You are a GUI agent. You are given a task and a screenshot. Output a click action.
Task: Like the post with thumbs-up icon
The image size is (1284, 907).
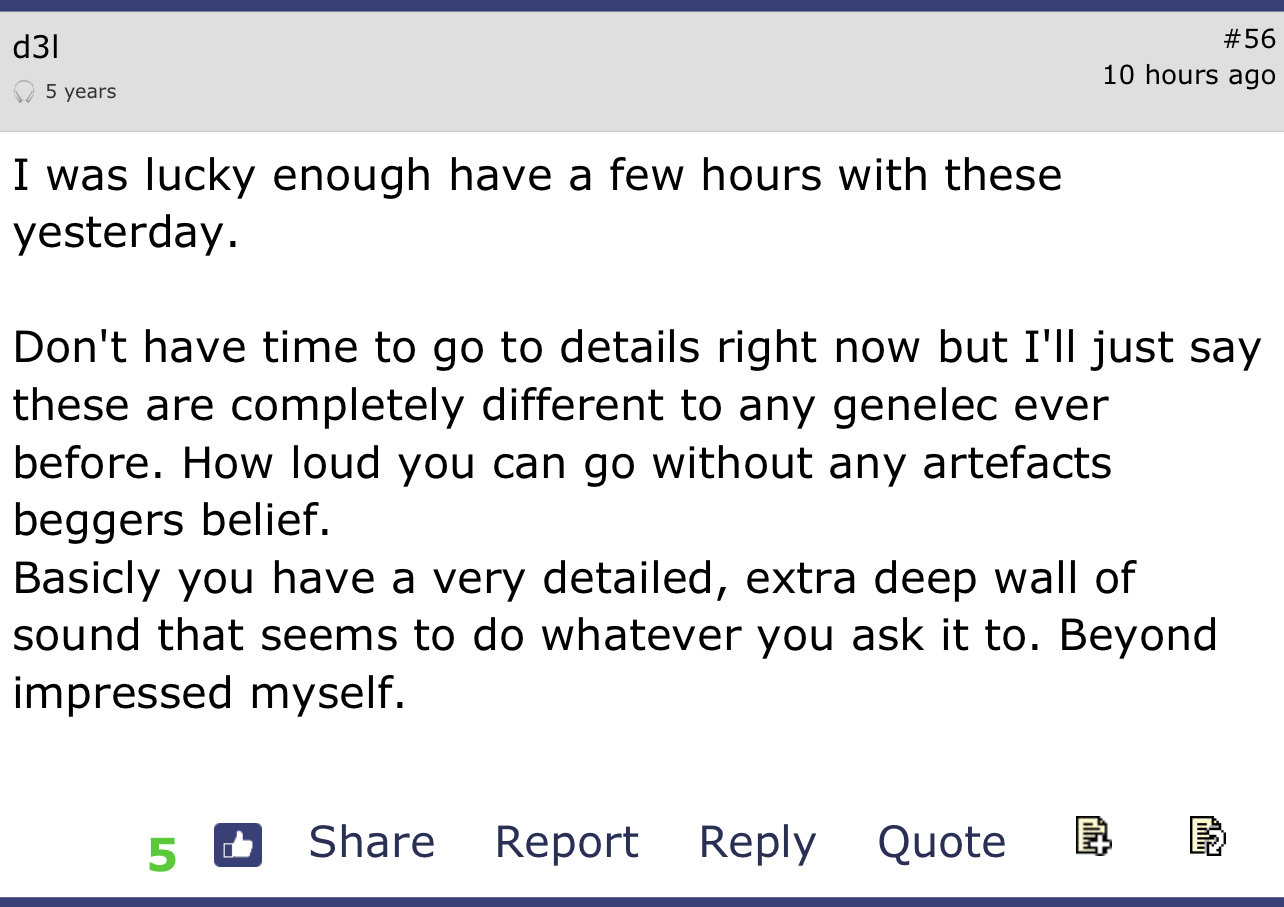238,845
